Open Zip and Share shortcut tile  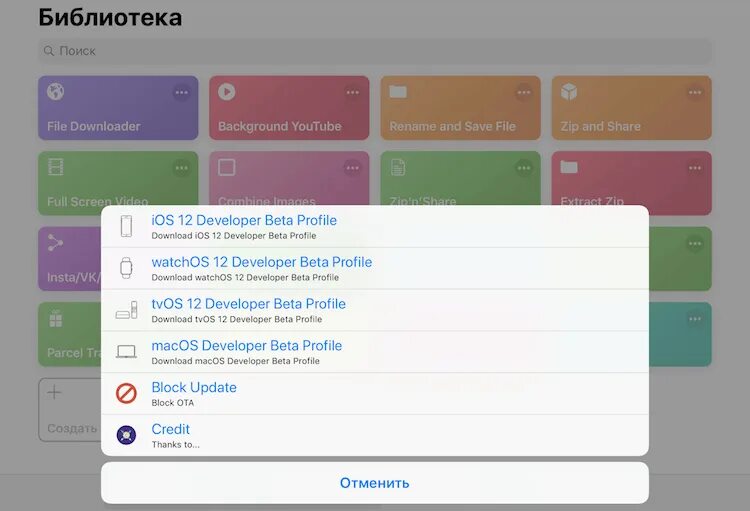631,108
